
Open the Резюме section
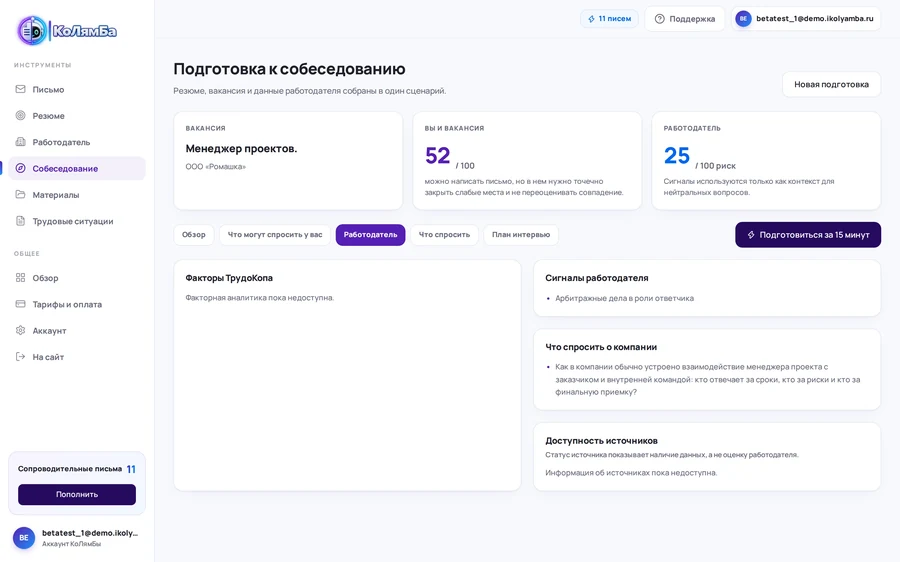tap(76, 115)
